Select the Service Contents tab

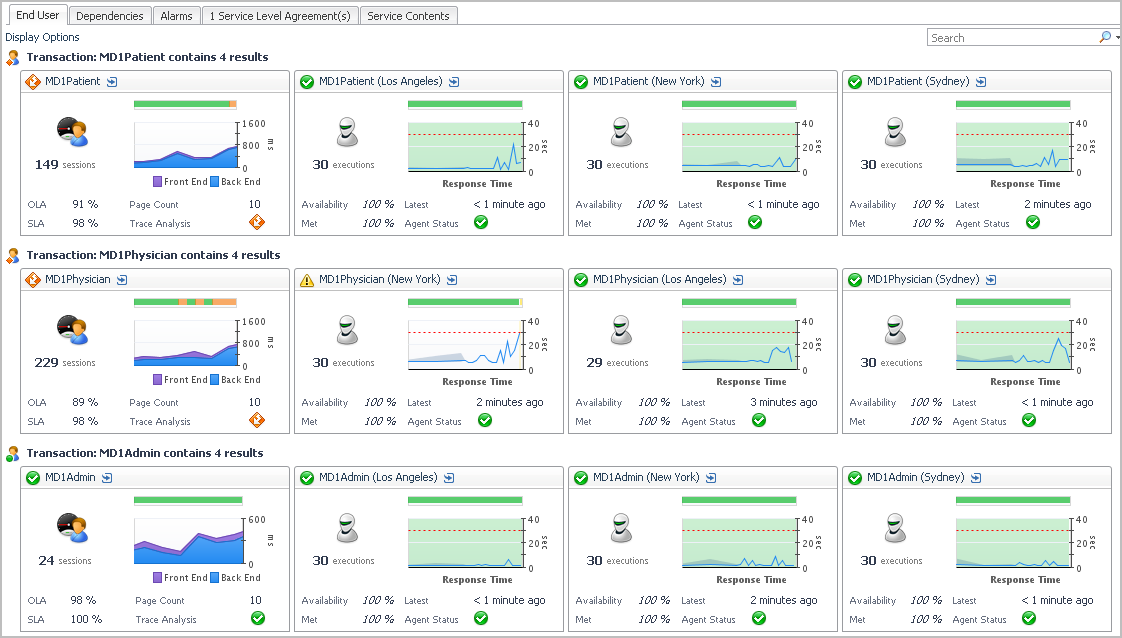coord(408,16)
